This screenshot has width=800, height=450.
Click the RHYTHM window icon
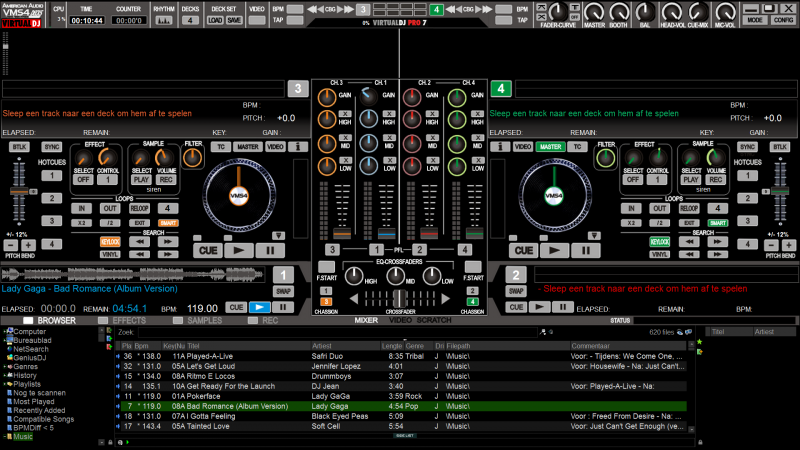(x=164, y=20)
